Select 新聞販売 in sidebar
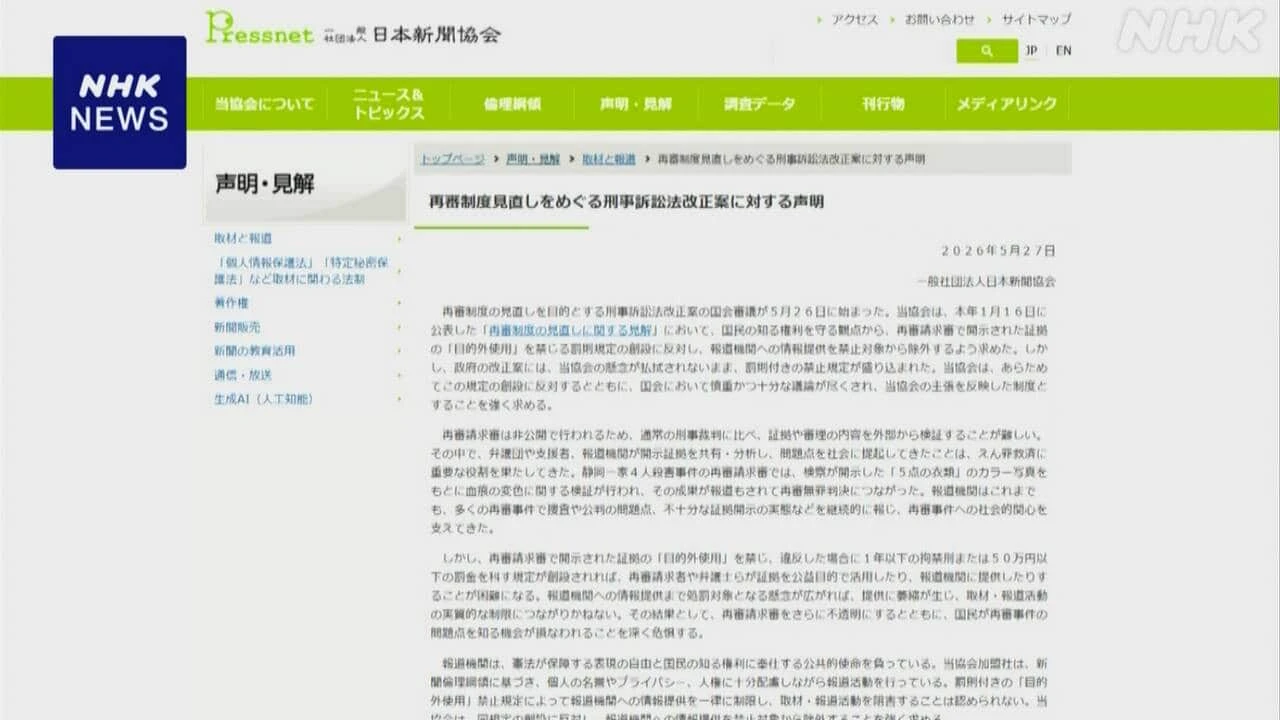 [237, 327]
